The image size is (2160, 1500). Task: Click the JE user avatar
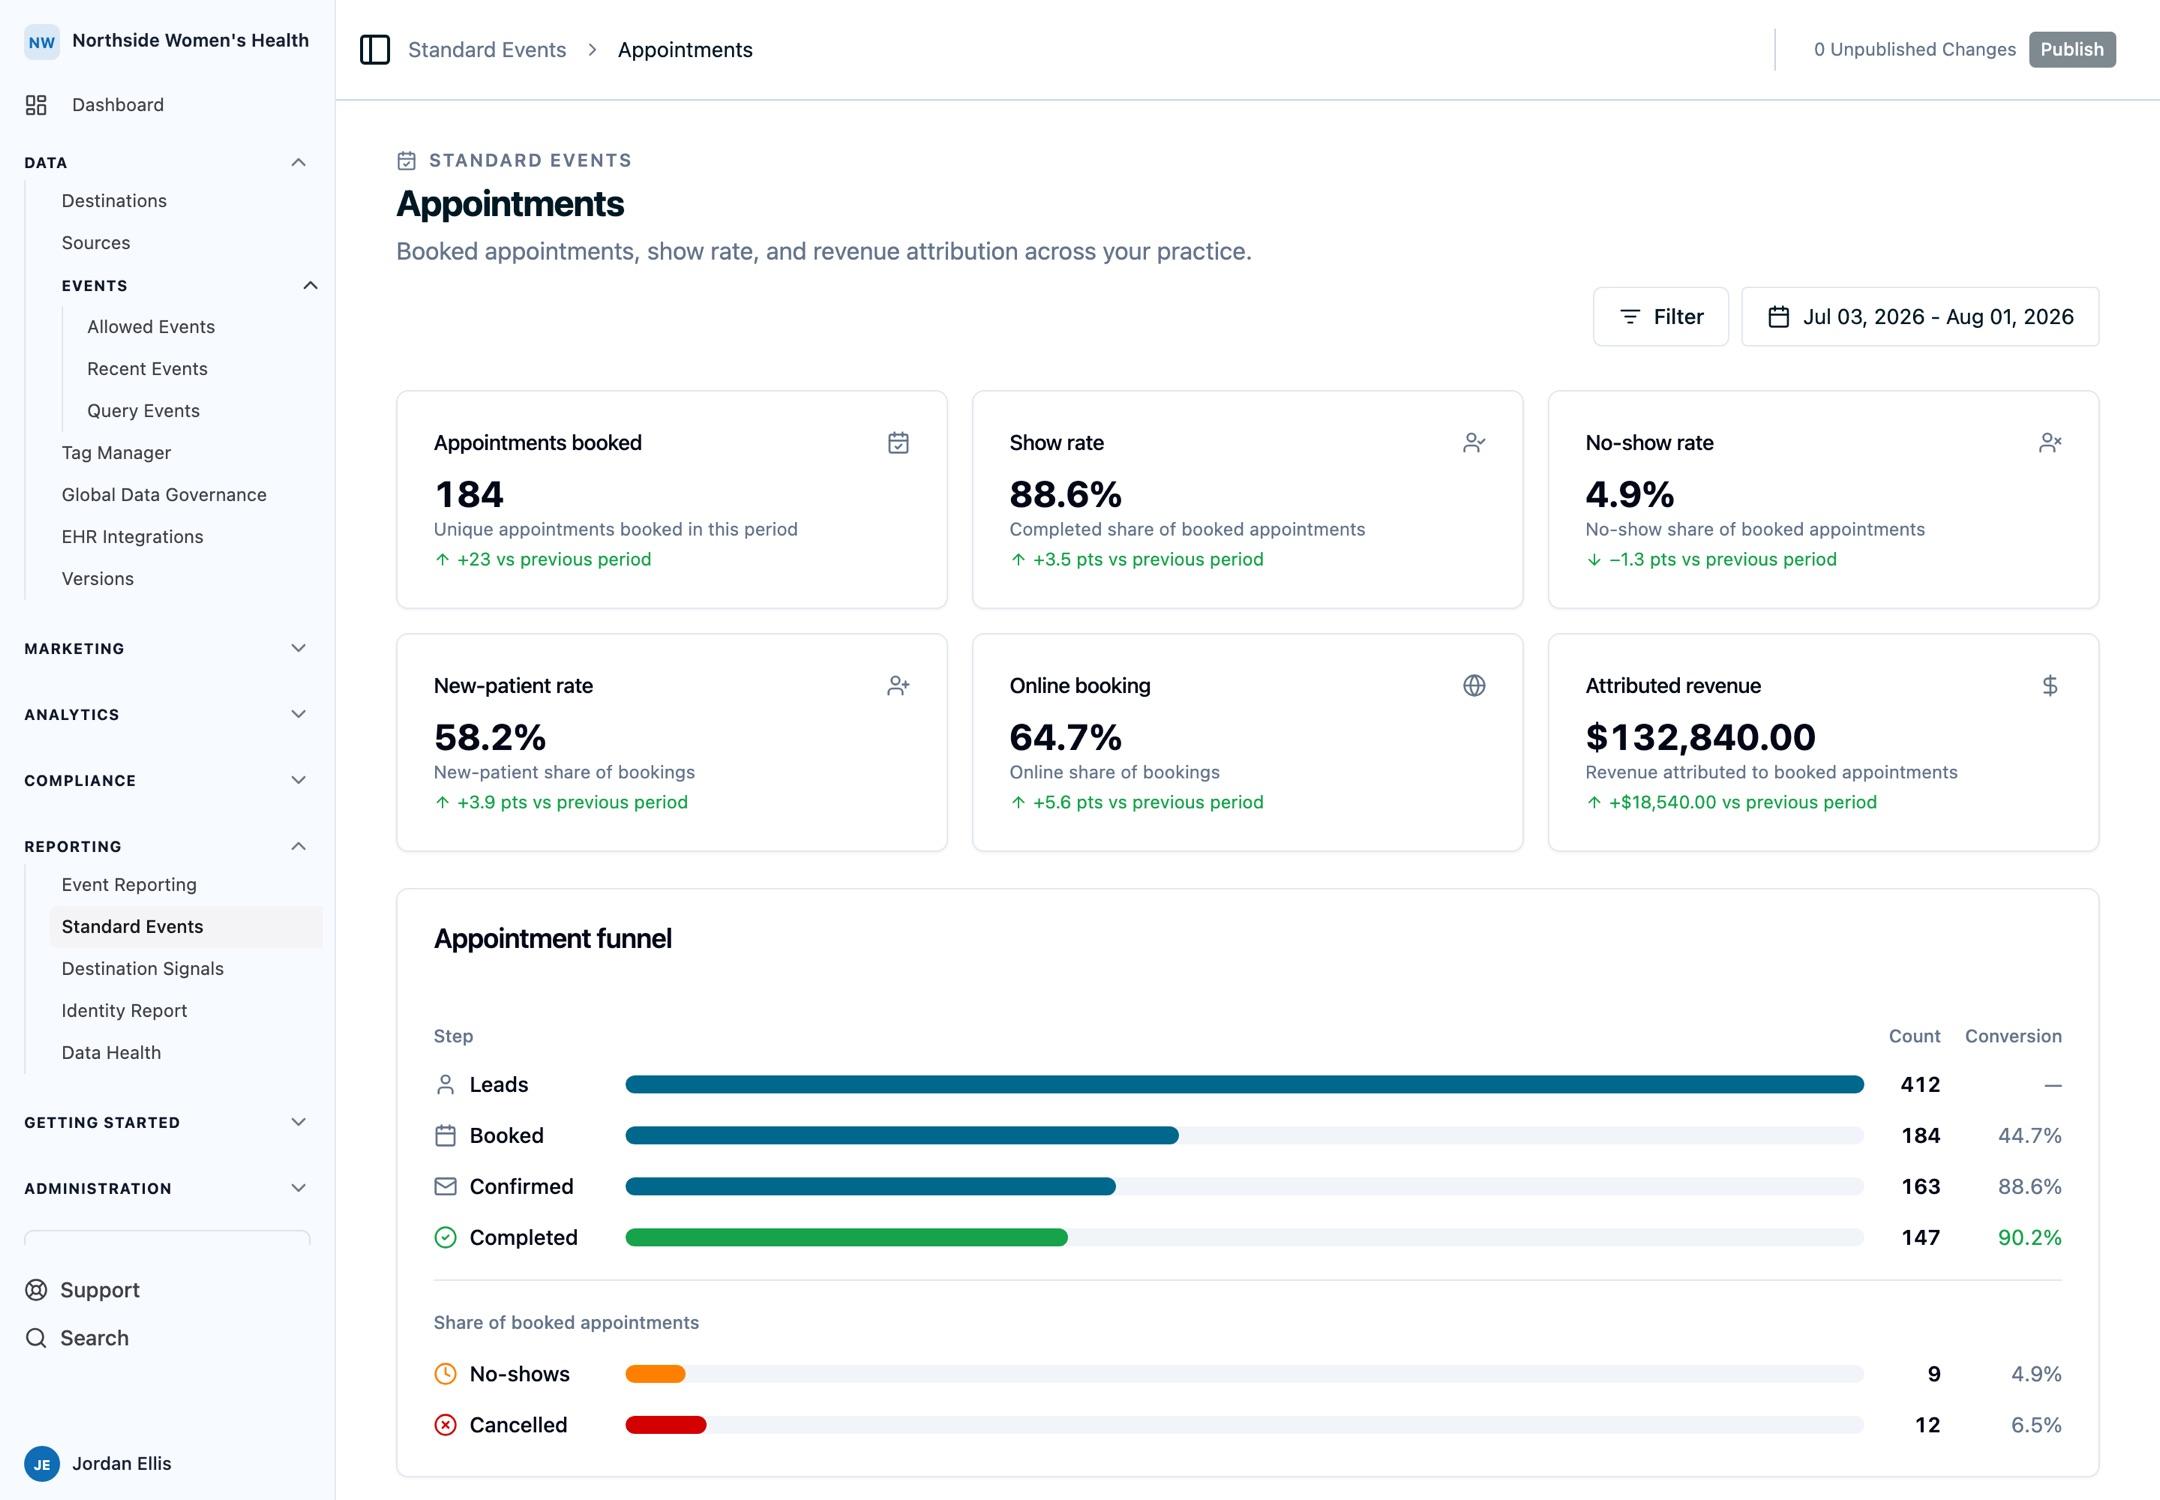(42, 1465)
